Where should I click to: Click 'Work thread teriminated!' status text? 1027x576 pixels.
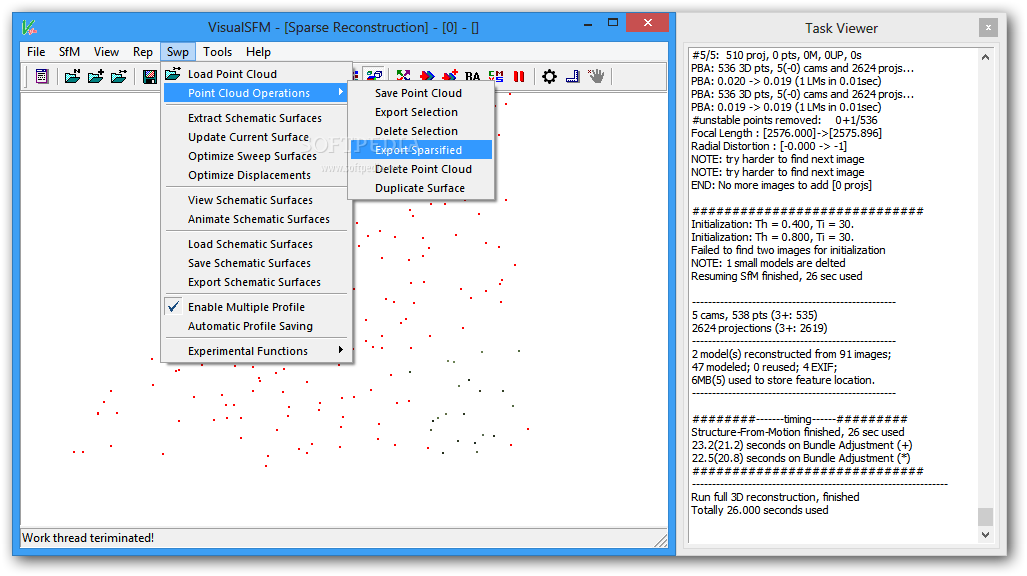88,538
